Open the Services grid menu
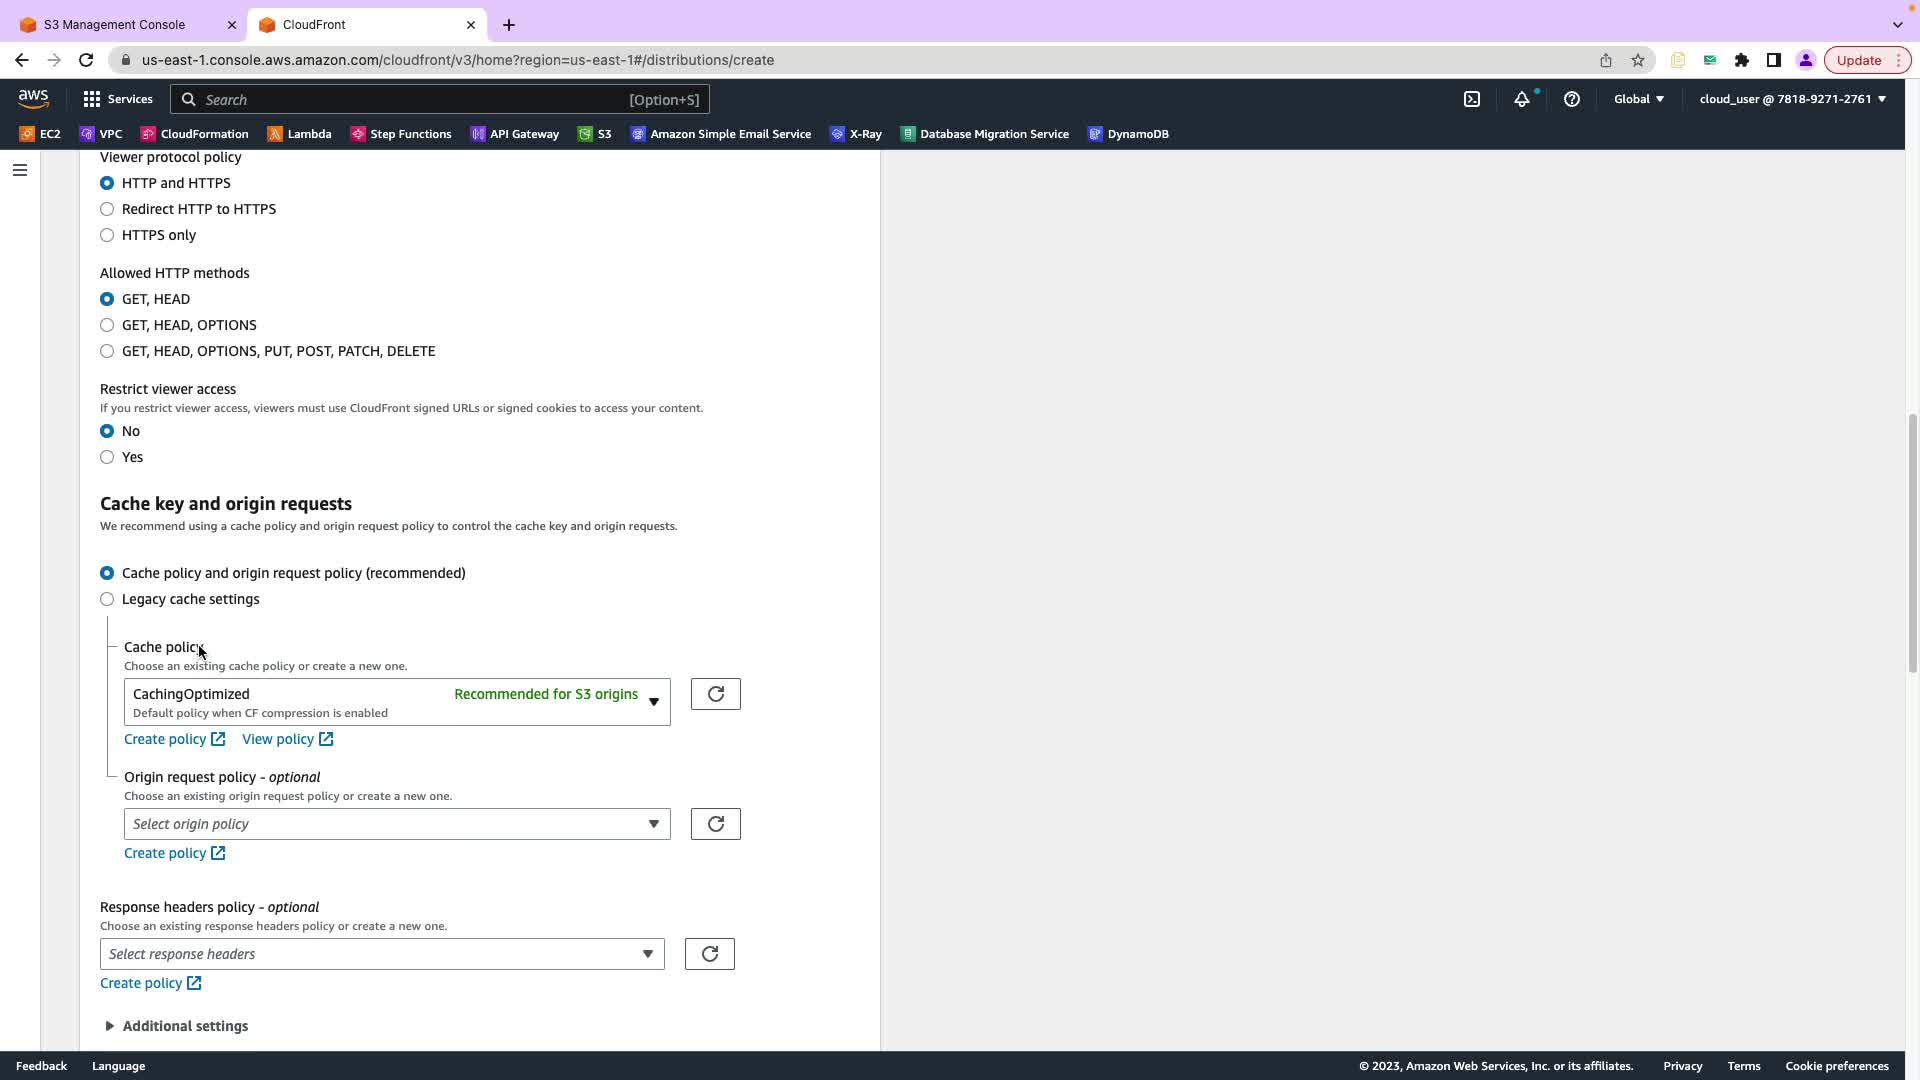 [x=117, y=99]
